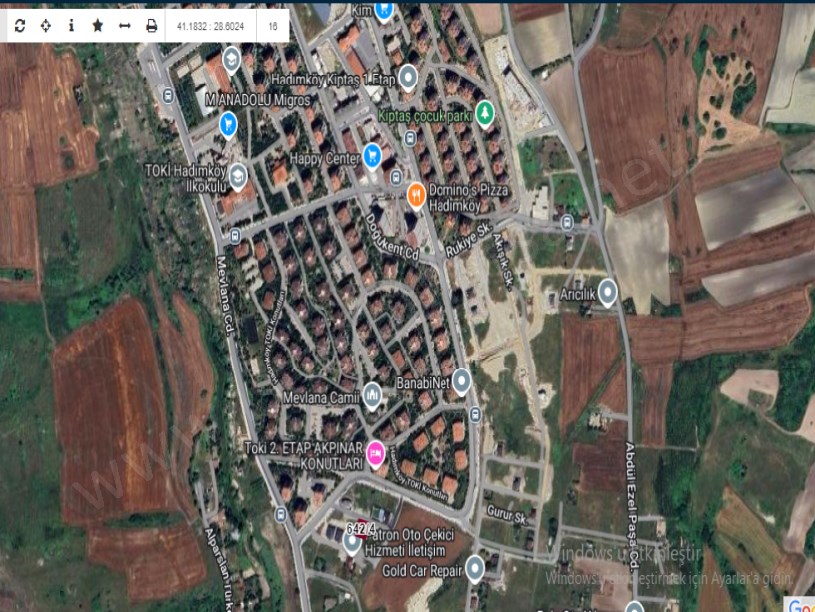815x612 pixels.
Task: Select the horizontal measure arrow tool
Action: tap(124, 26)
